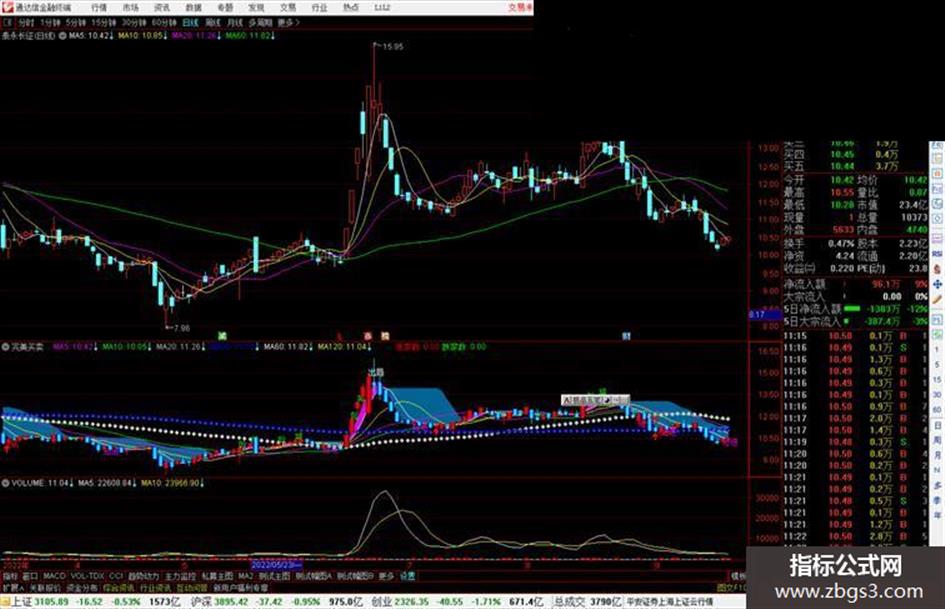Select 30-minute shortcut in right sidebar
The width and height of the screenshot is (945, 609).
point(937,394)
